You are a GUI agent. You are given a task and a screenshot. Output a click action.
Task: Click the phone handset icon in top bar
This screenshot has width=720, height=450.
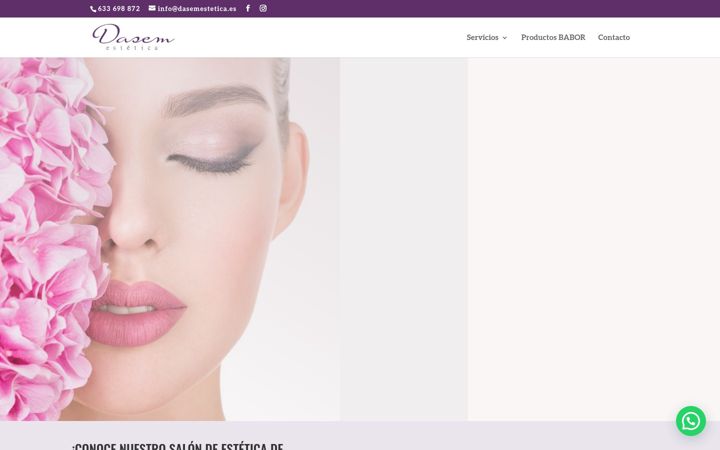(x=93, y=9)
